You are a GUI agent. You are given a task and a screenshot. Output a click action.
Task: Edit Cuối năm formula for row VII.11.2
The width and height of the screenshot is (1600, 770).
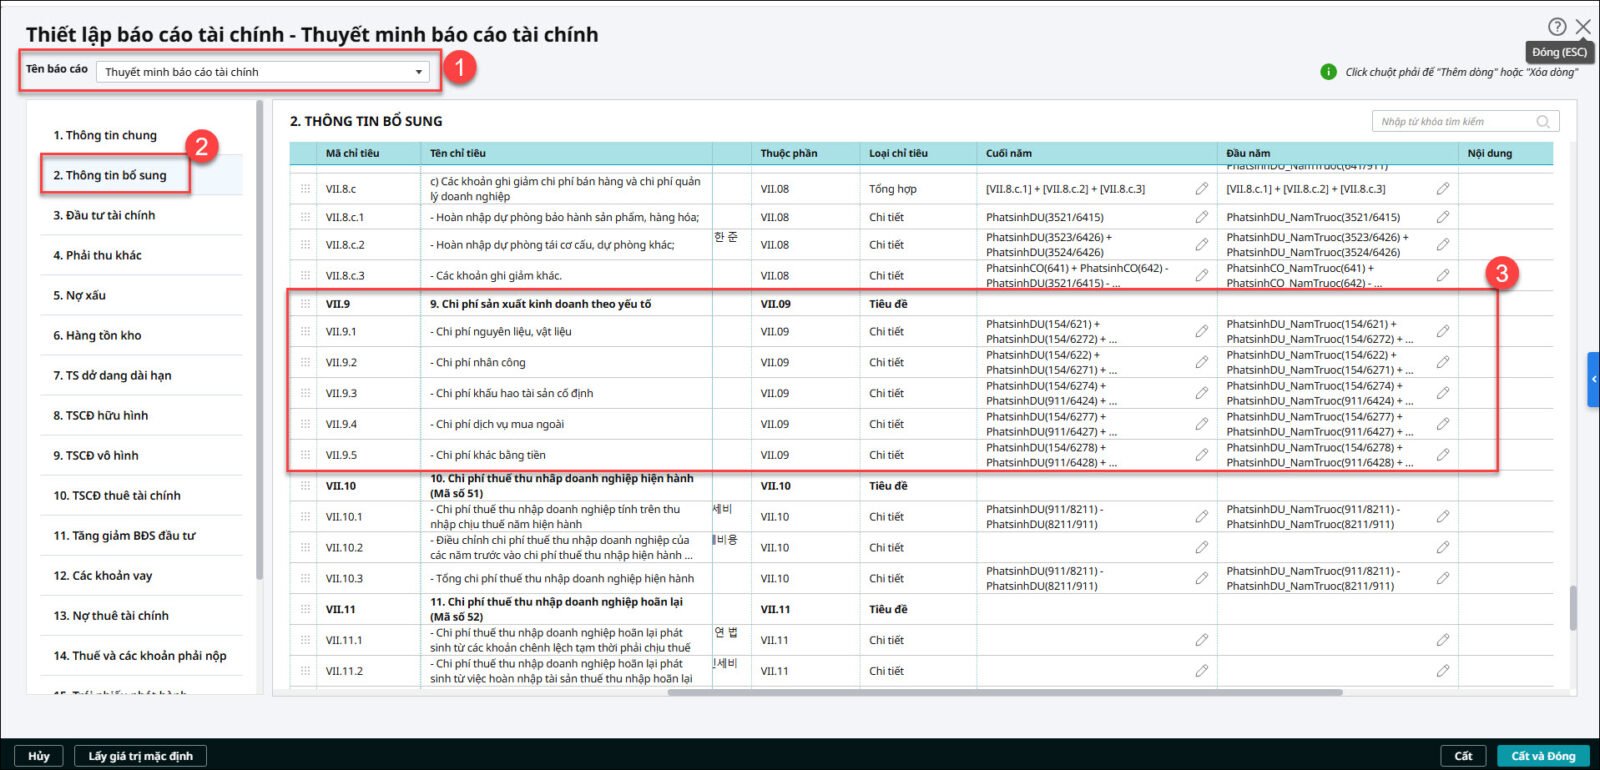click(1201, 671)
